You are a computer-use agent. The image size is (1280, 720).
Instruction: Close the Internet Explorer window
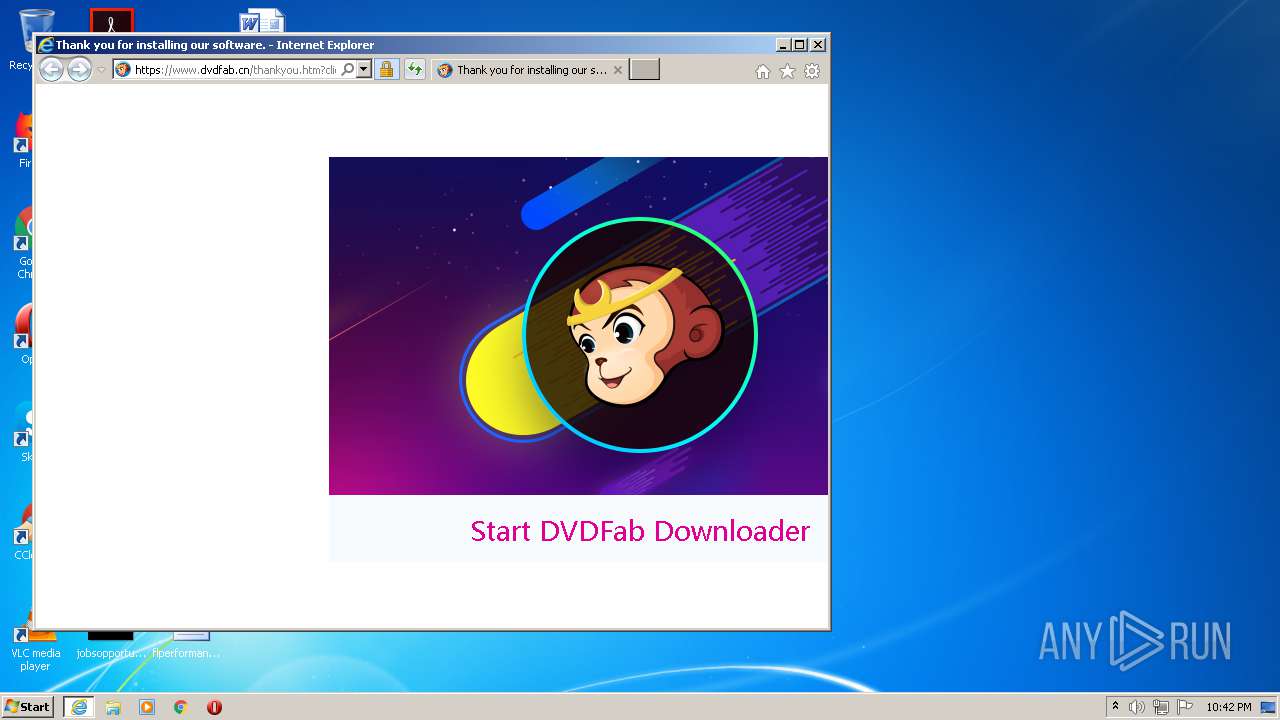[x=818, y=45]
